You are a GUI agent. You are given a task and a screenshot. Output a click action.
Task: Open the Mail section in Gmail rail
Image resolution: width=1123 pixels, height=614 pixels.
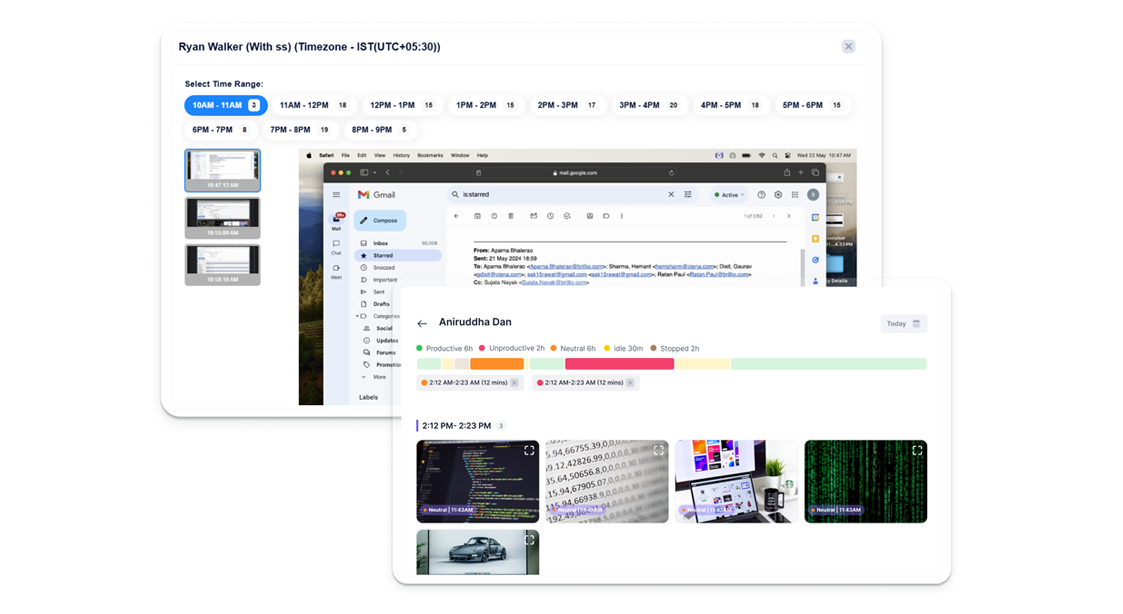337,221
